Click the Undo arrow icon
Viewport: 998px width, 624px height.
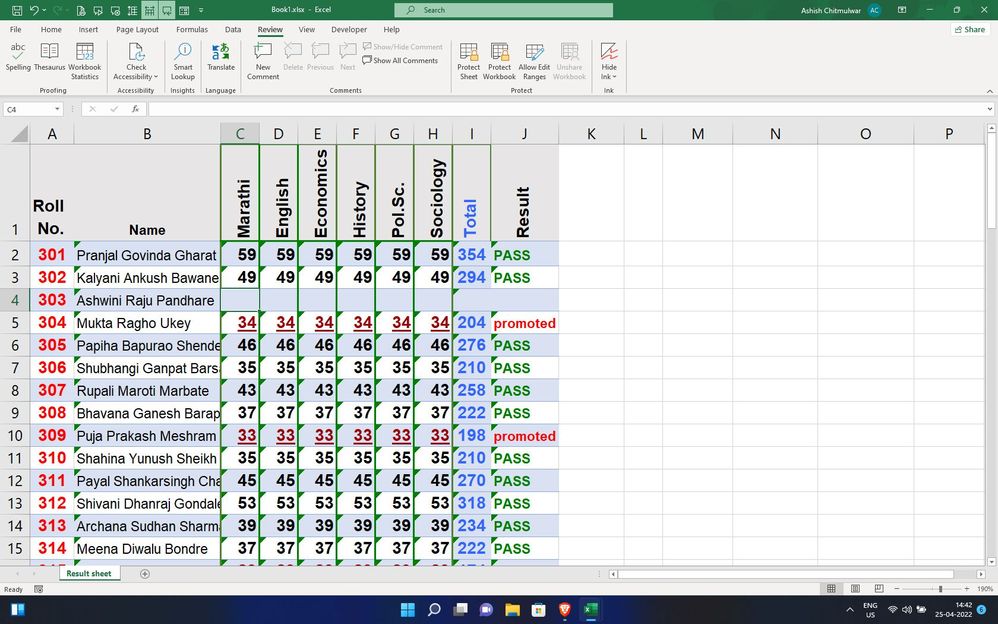34,10
